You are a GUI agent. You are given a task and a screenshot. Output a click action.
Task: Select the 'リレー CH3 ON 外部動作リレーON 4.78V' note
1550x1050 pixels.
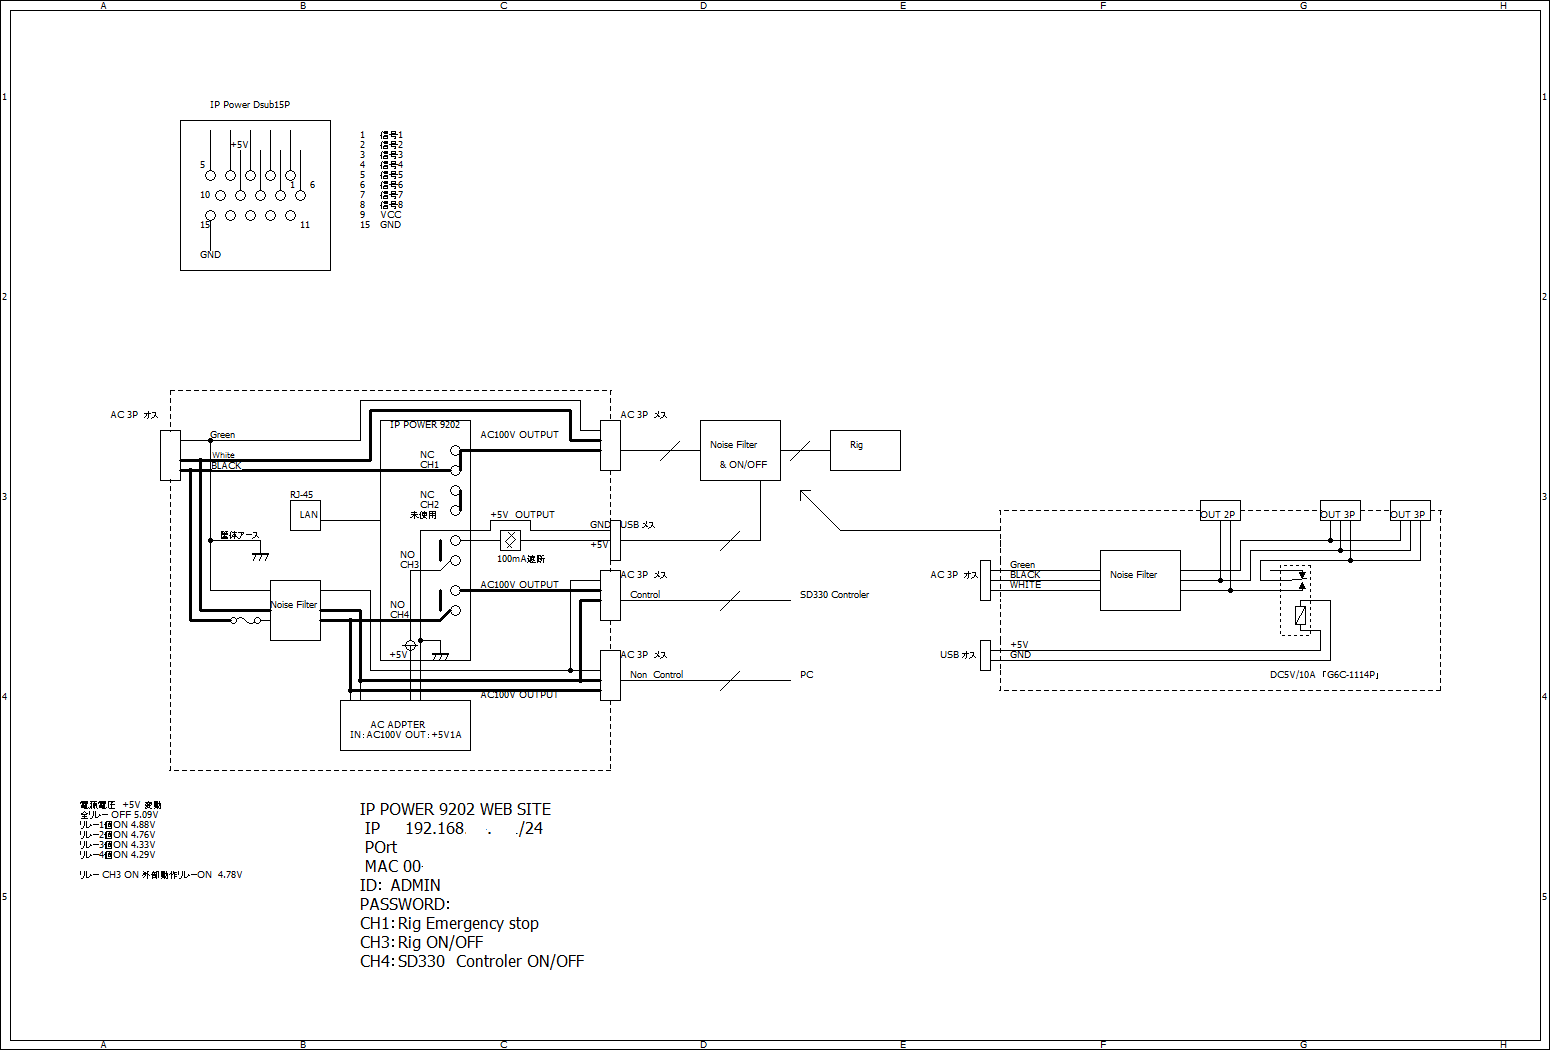tap(160, 875)
